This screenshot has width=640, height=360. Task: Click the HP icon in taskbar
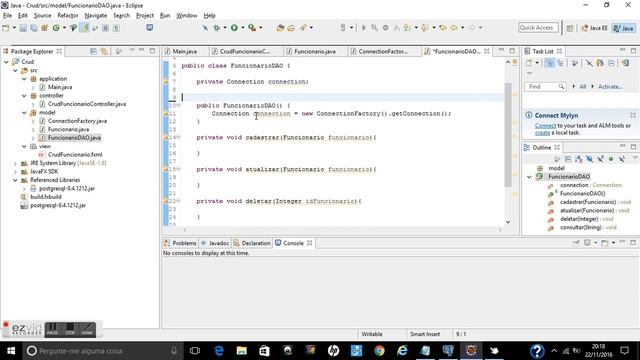click(333, 351)
